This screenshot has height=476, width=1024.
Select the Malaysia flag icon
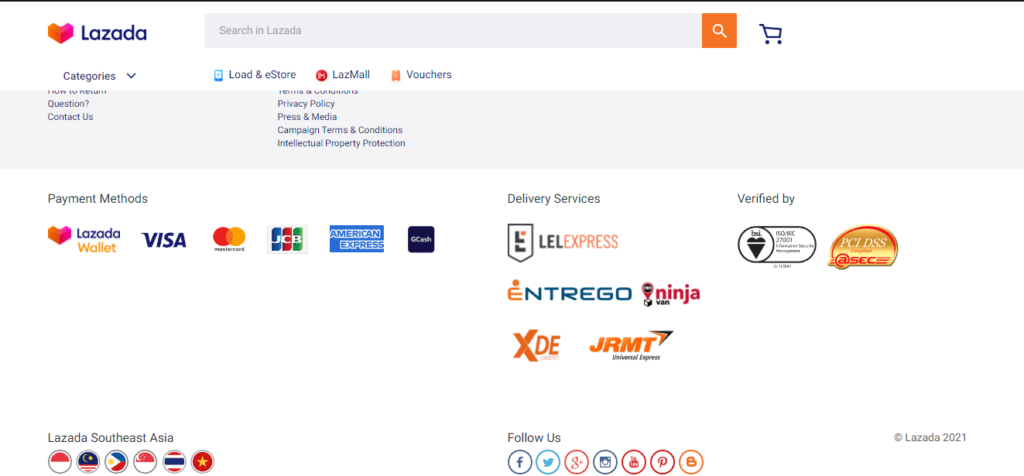point(88,462)
